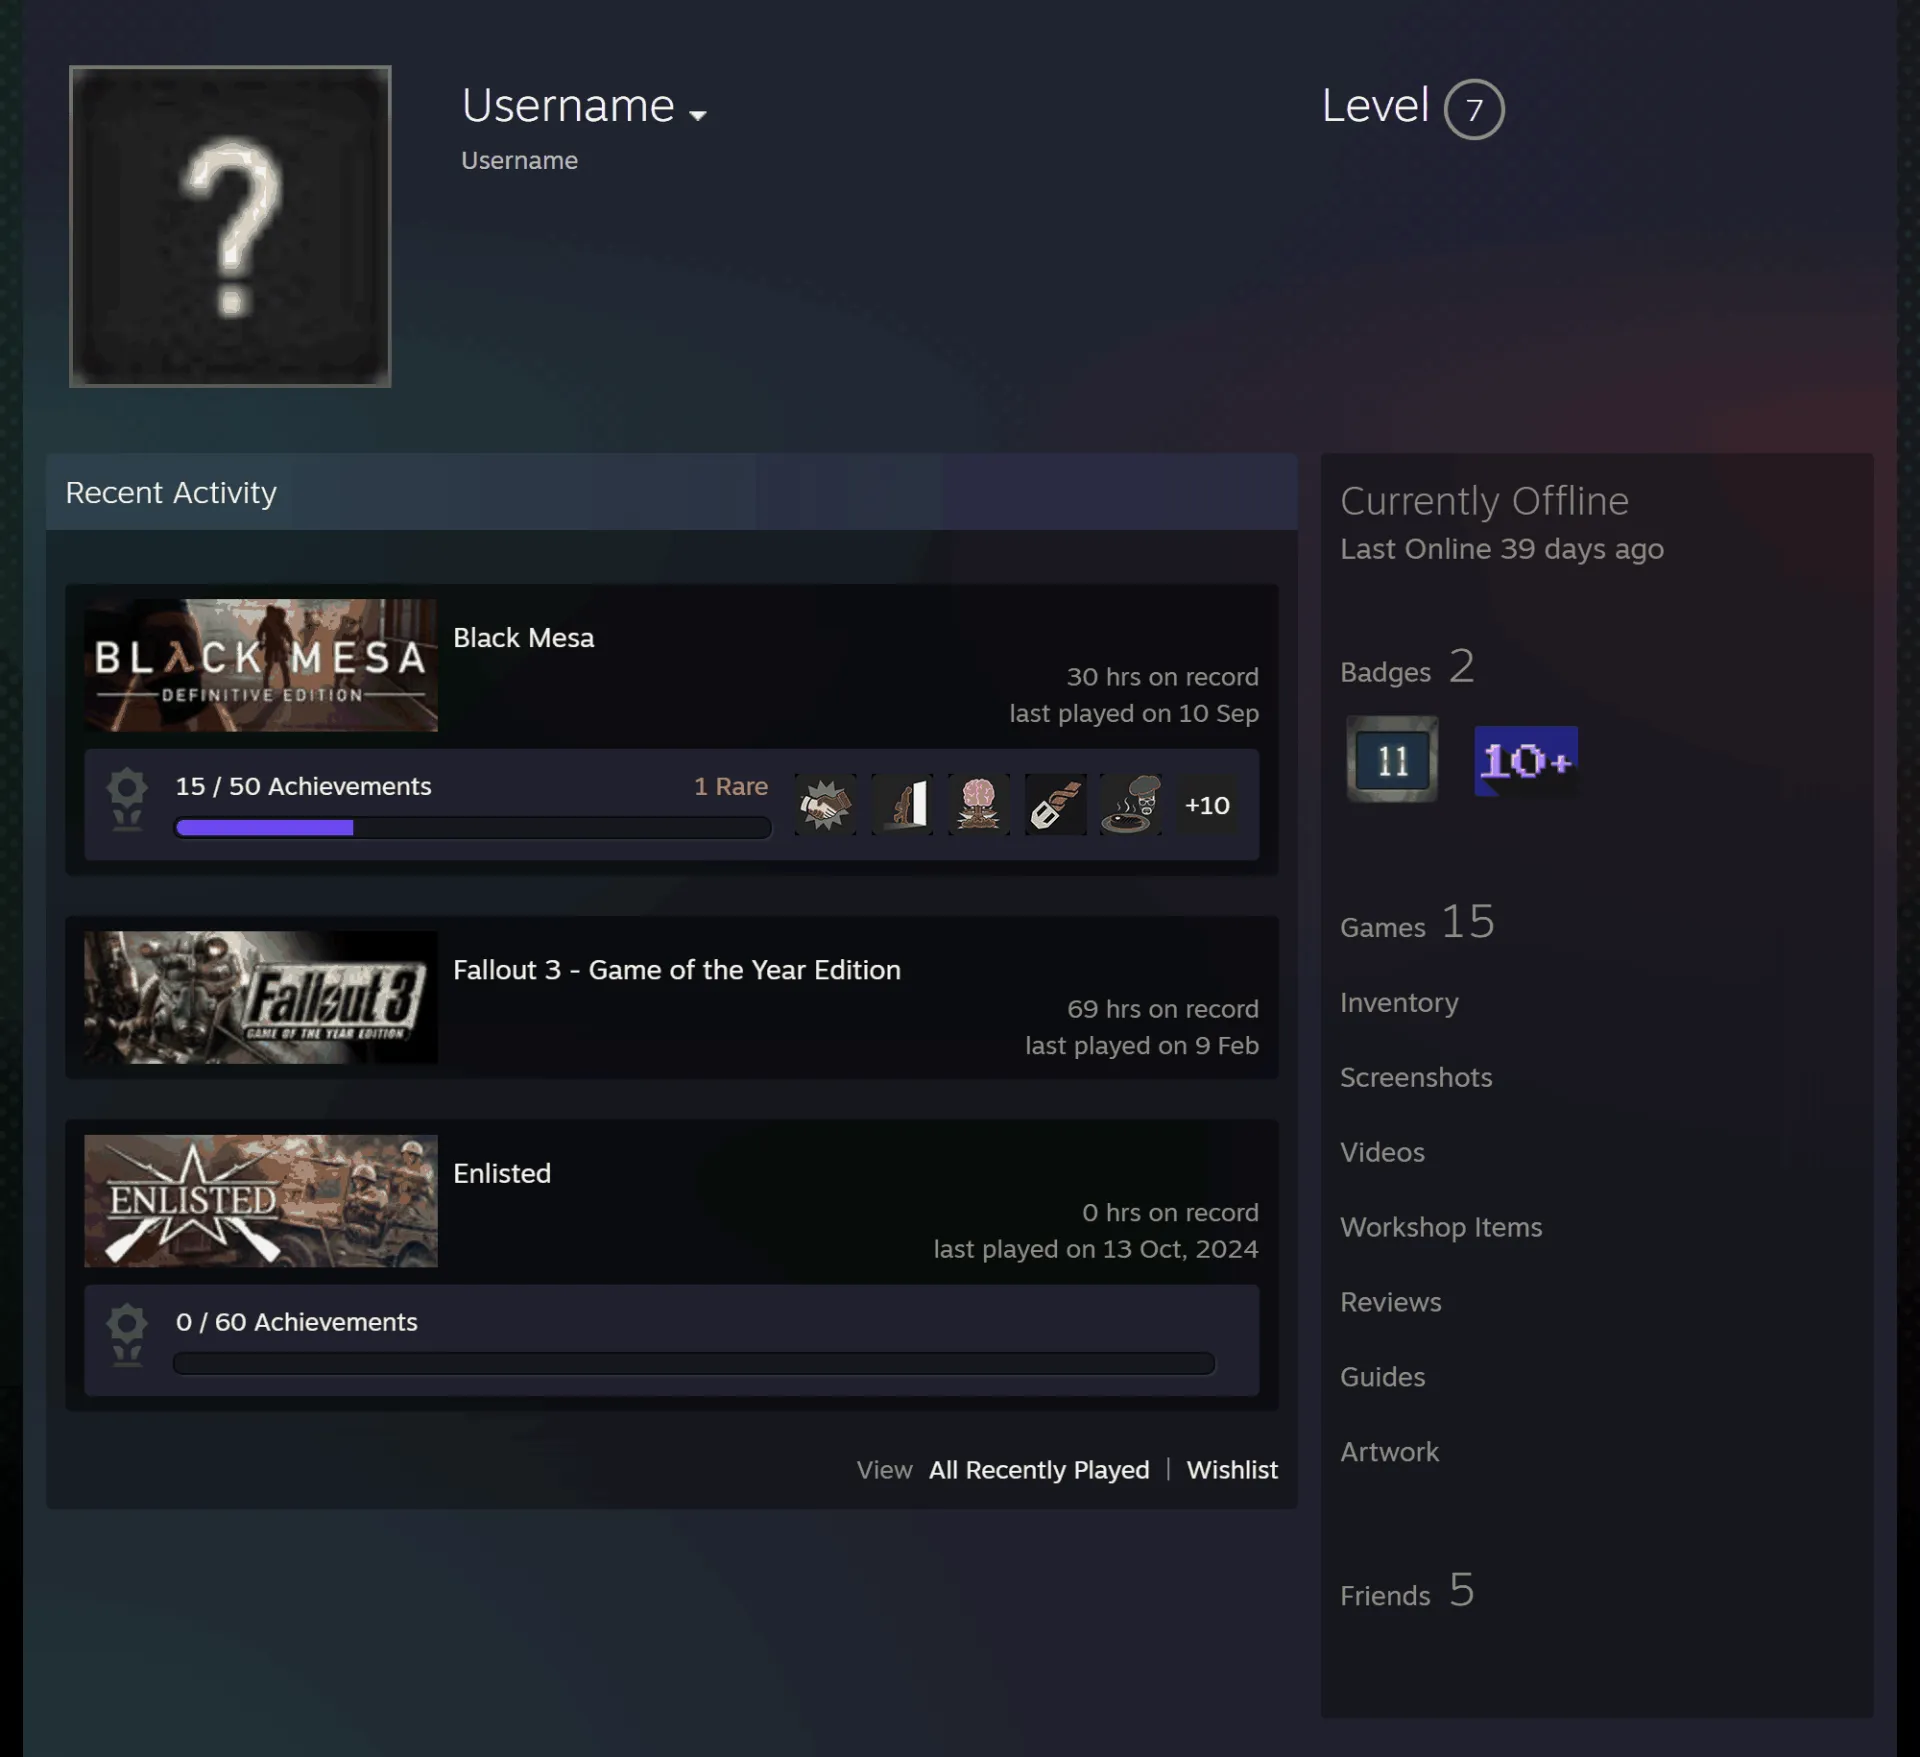Click the 1 Rare label

[x=731, y=787]
